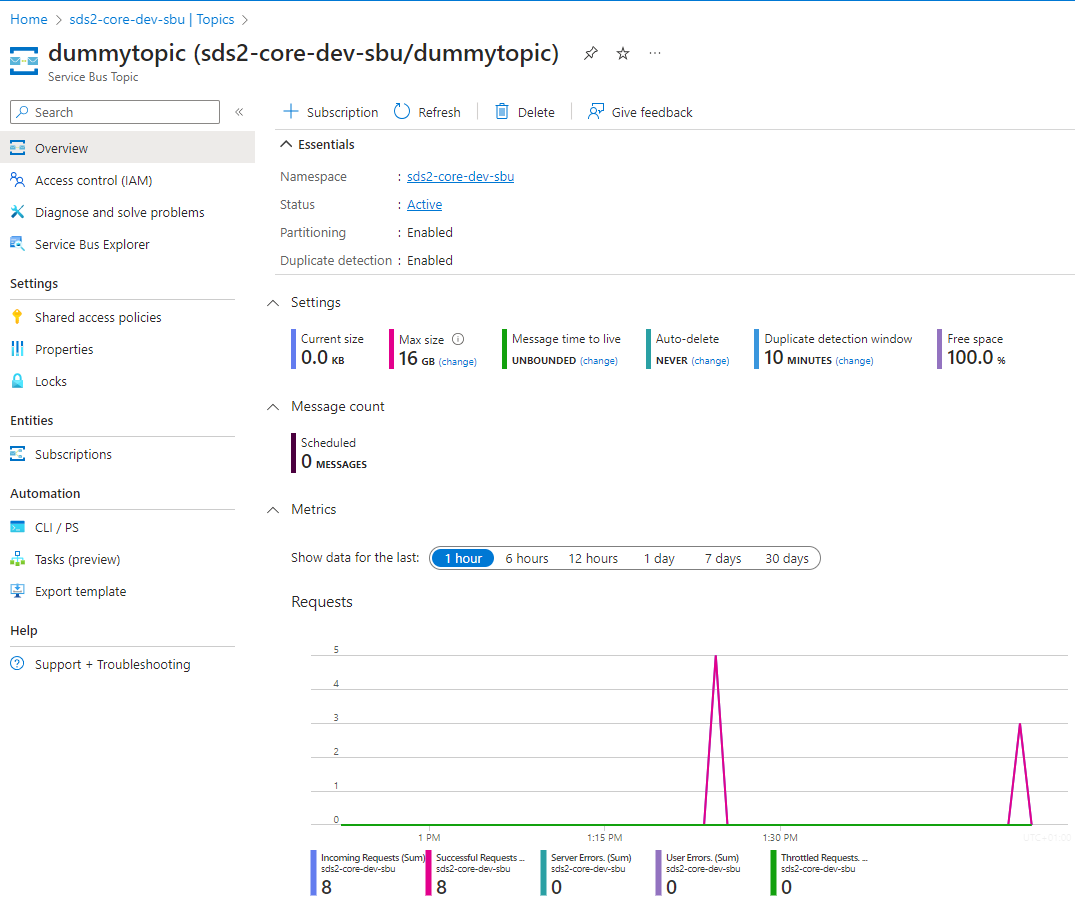Add a new Subscription
1075x904 pixels.
point(331,112)
